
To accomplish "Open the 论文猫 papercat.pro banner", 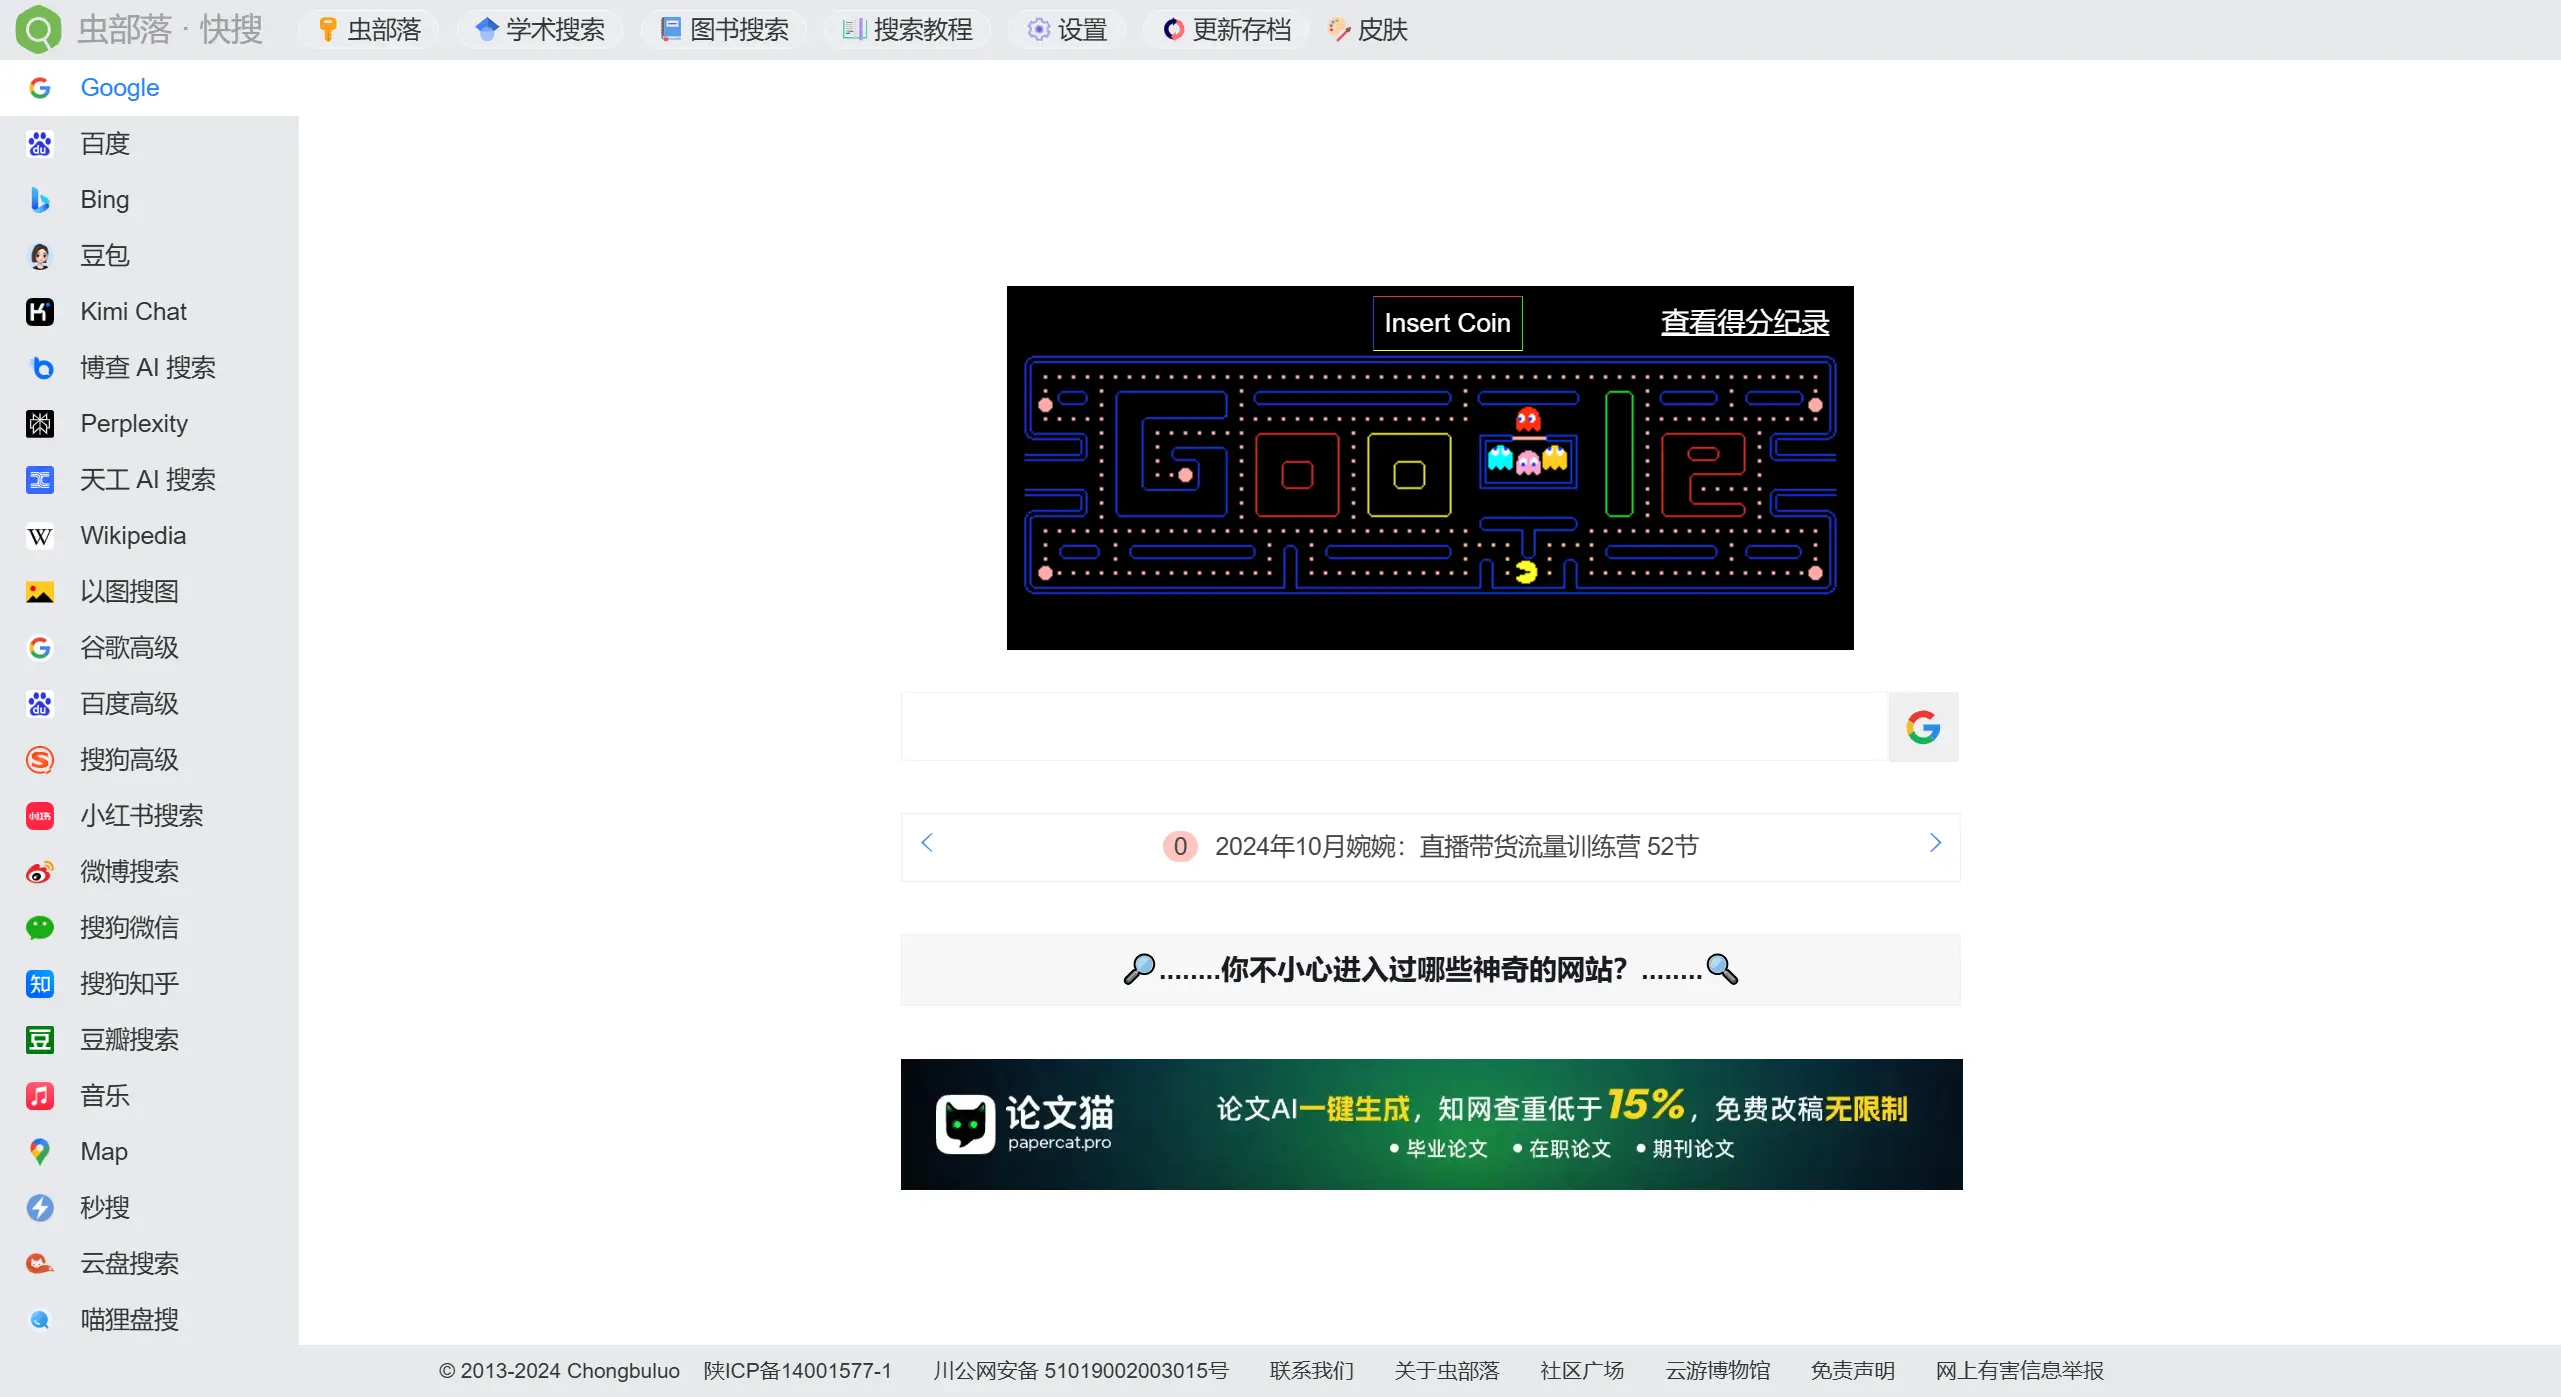I will pyautogui.click(x=1429, y=1123).
